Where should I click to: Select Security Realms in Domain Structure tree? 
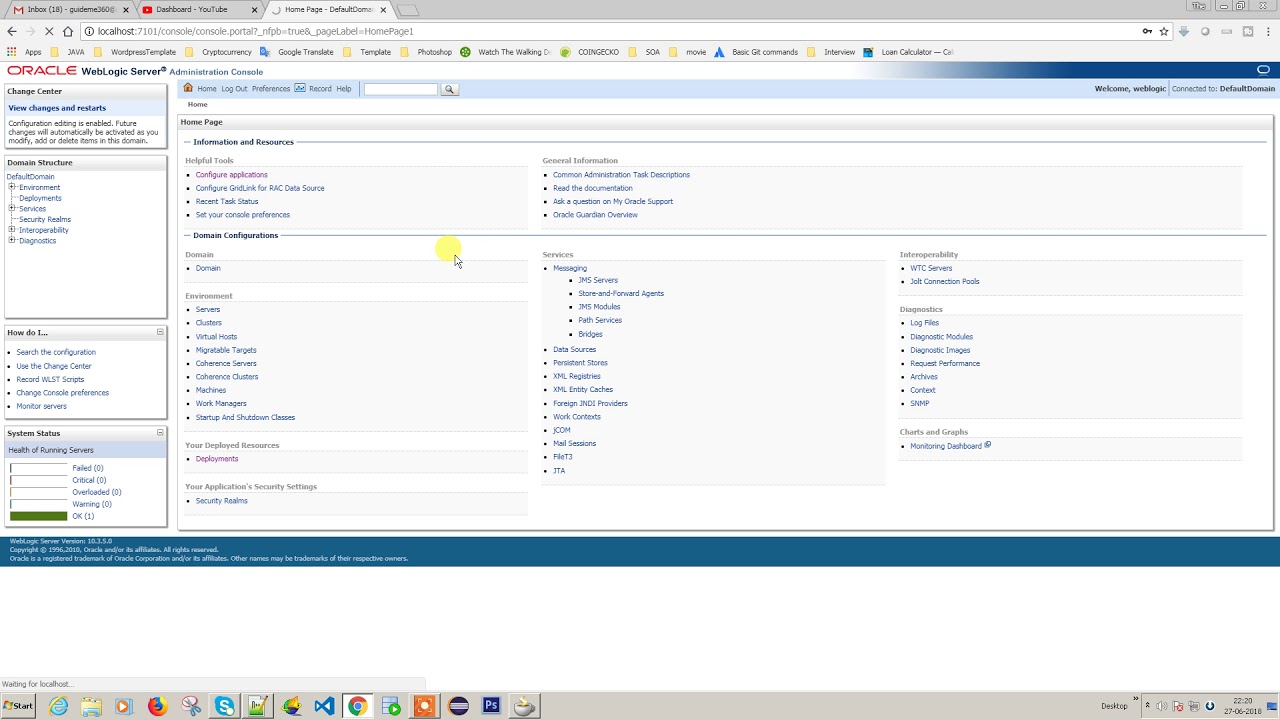[x=45, y=219]
